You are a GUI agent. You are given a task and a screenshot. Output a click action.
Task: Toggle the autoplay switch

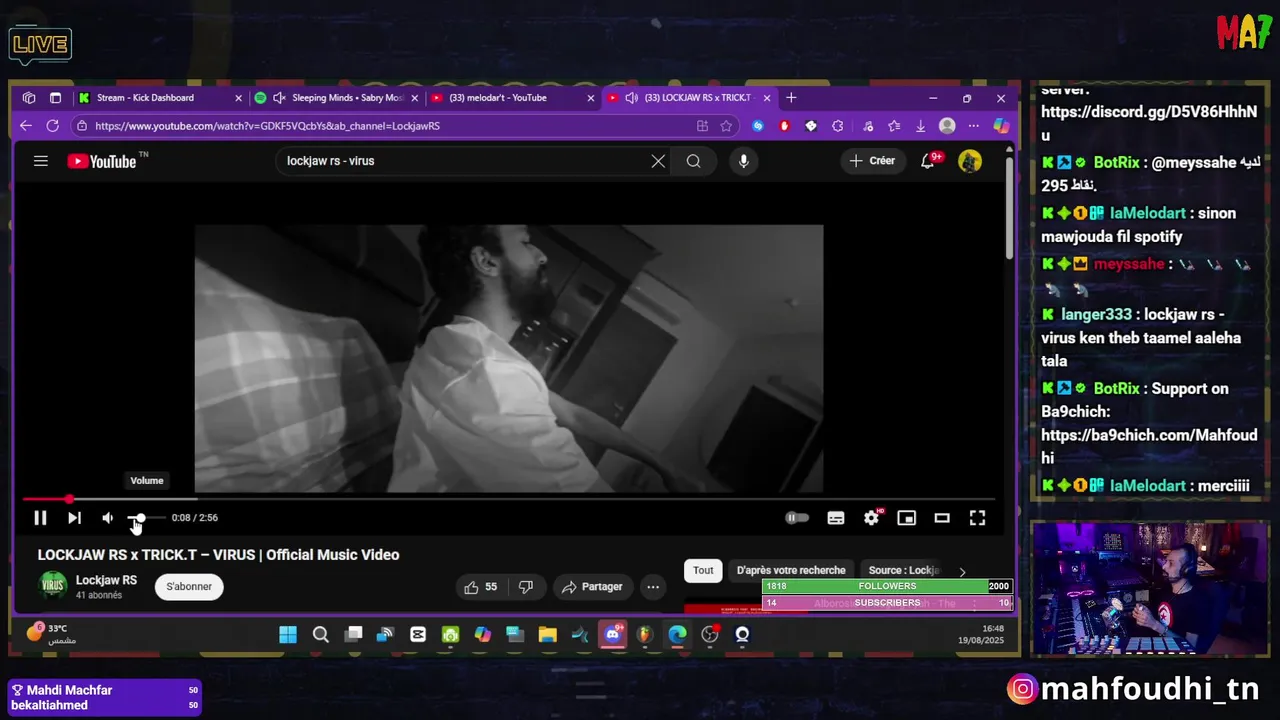coord(797,518)
